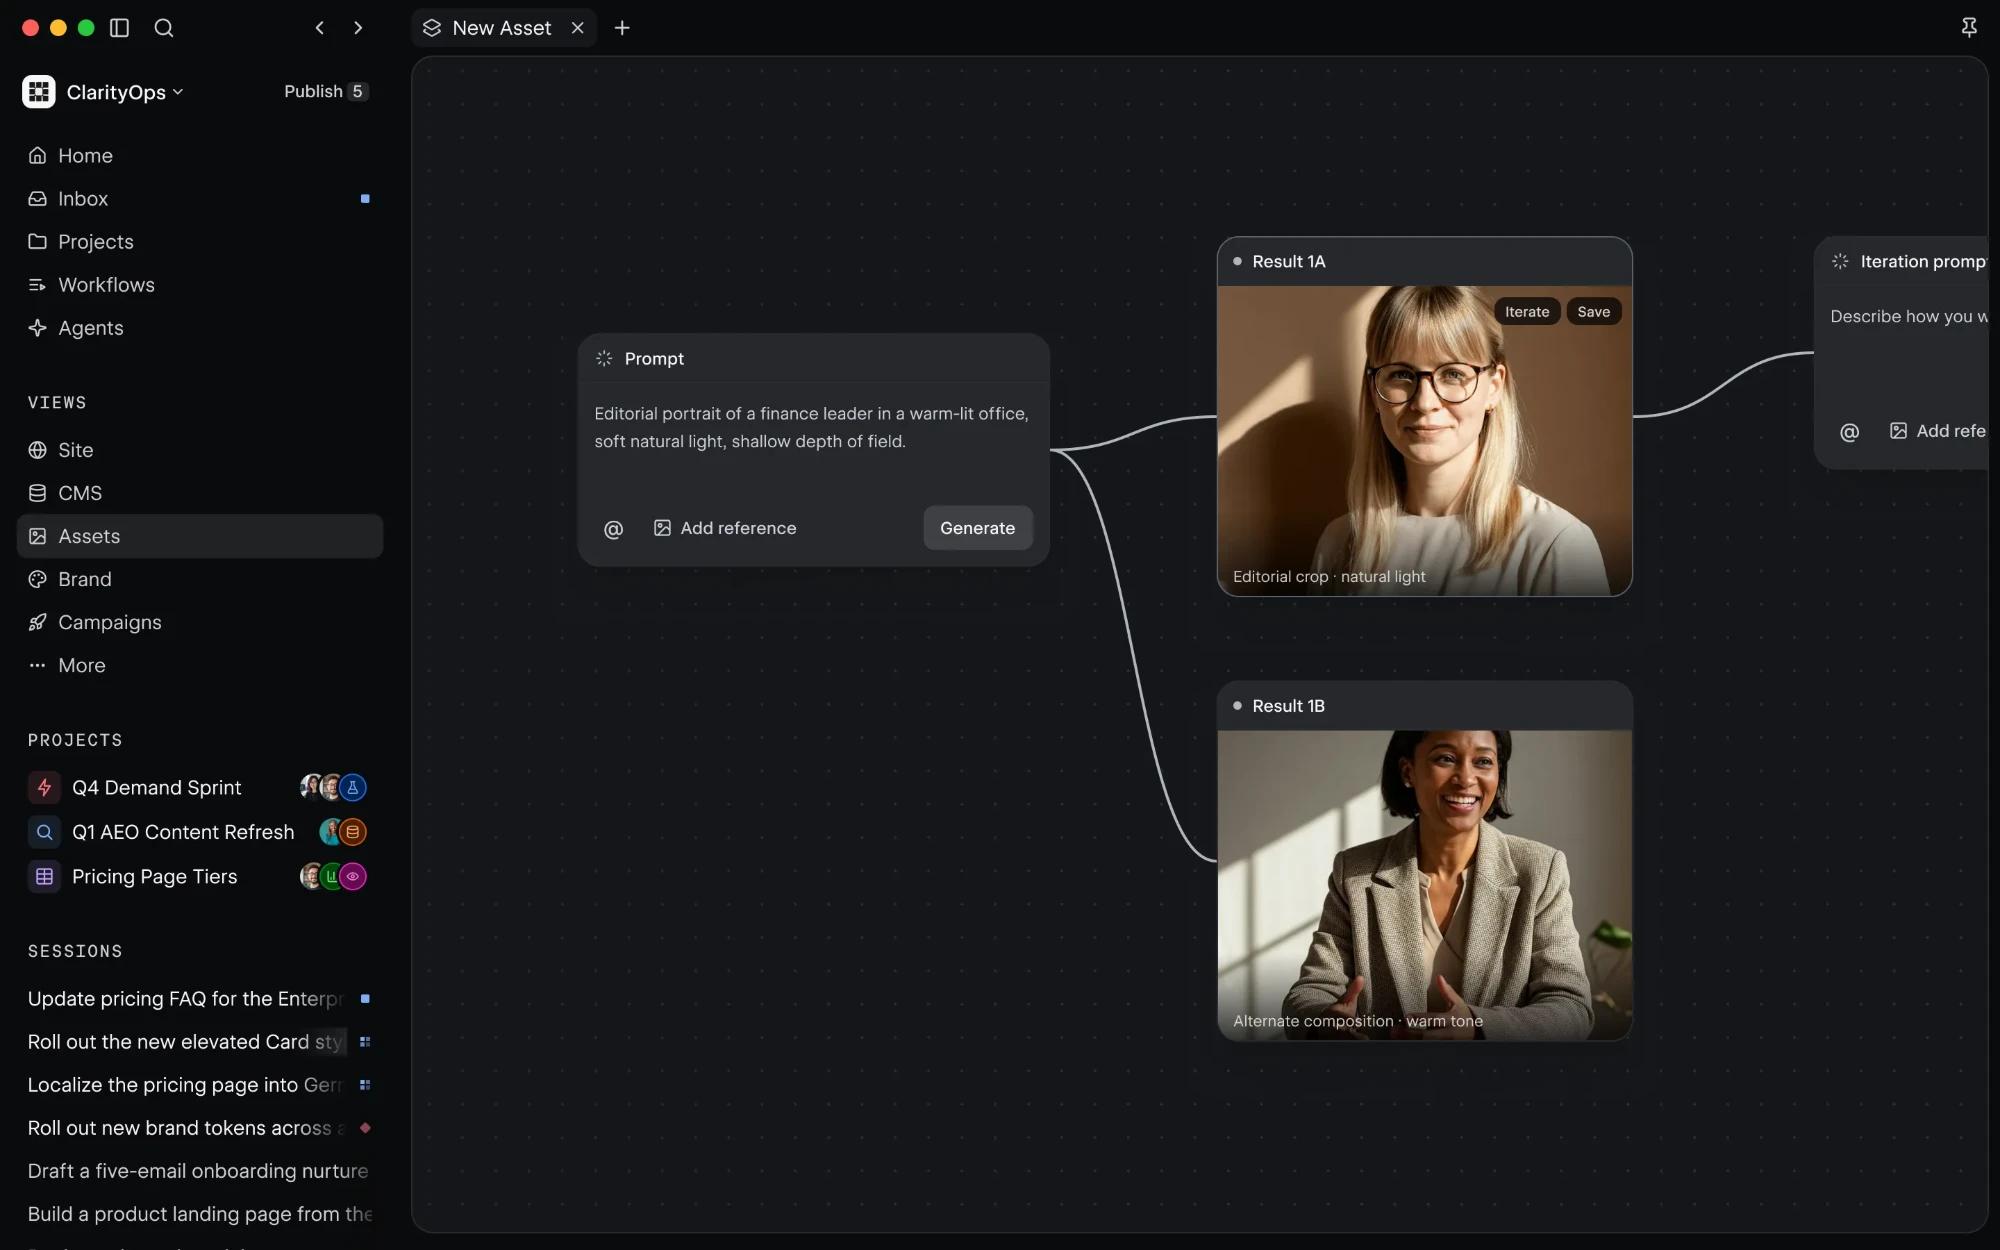Open the Brand view
Screen dimensions: 2000x1250
coord(200,579)
